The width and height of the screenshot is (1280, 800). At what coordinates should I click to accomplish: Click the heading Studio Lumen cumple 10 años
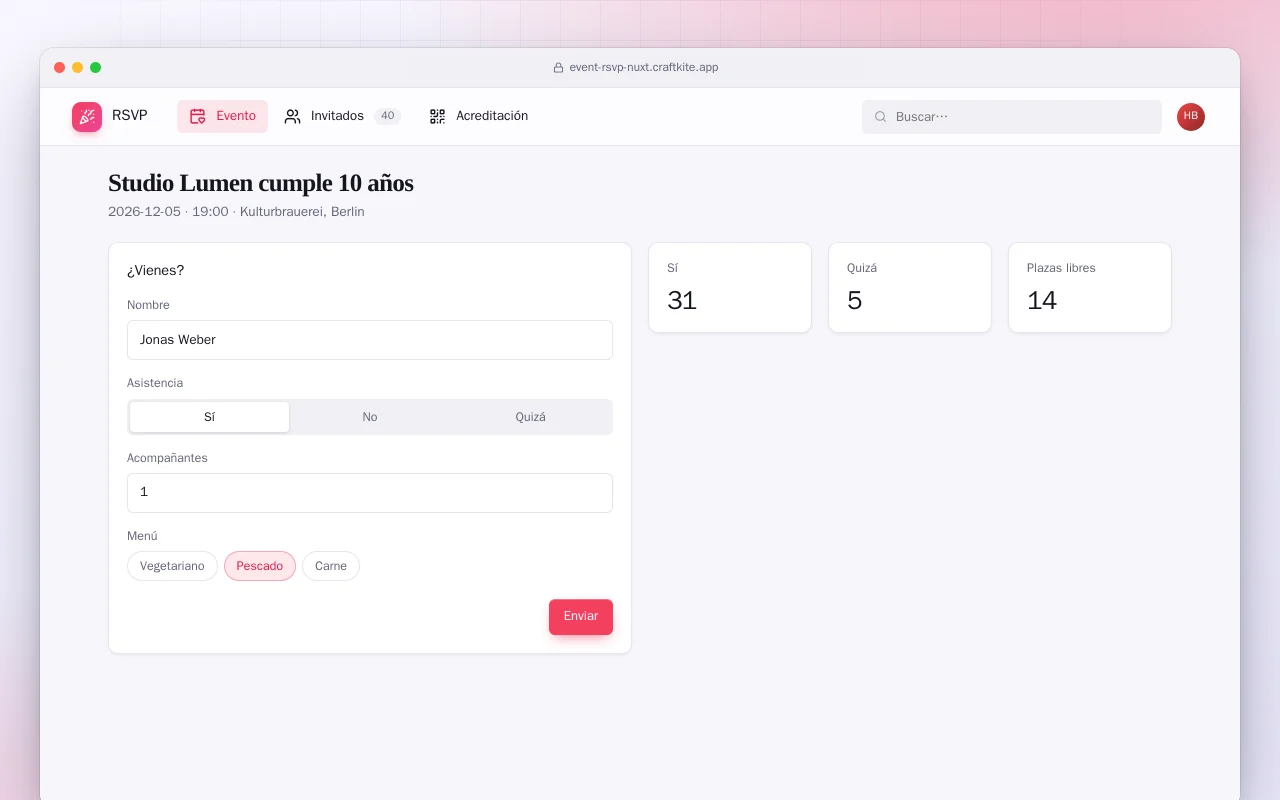pos(261,183)
